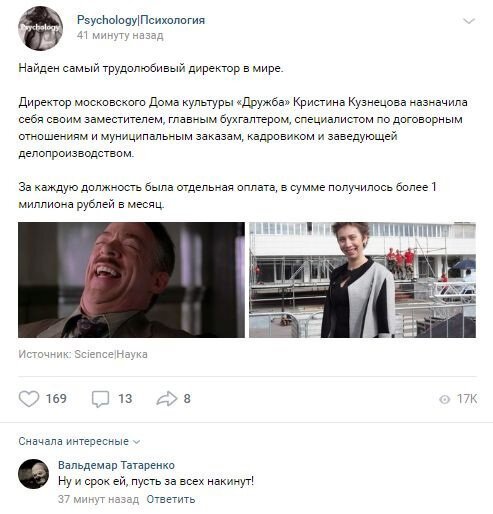The image size is (493, 514).
Task: Click the sort dropdown arrow next to 'интересные'
Action: coord(136,442)
